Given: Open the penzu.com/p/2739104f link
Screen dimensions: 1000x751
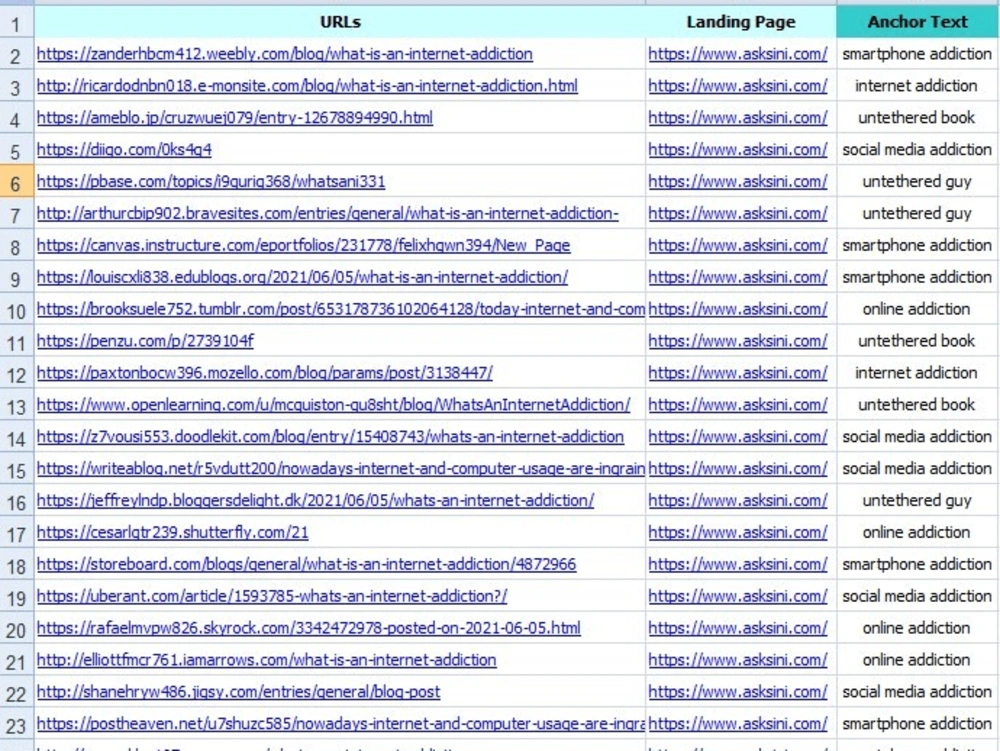Looking at the screenshot, I should [x=145, y=341].
